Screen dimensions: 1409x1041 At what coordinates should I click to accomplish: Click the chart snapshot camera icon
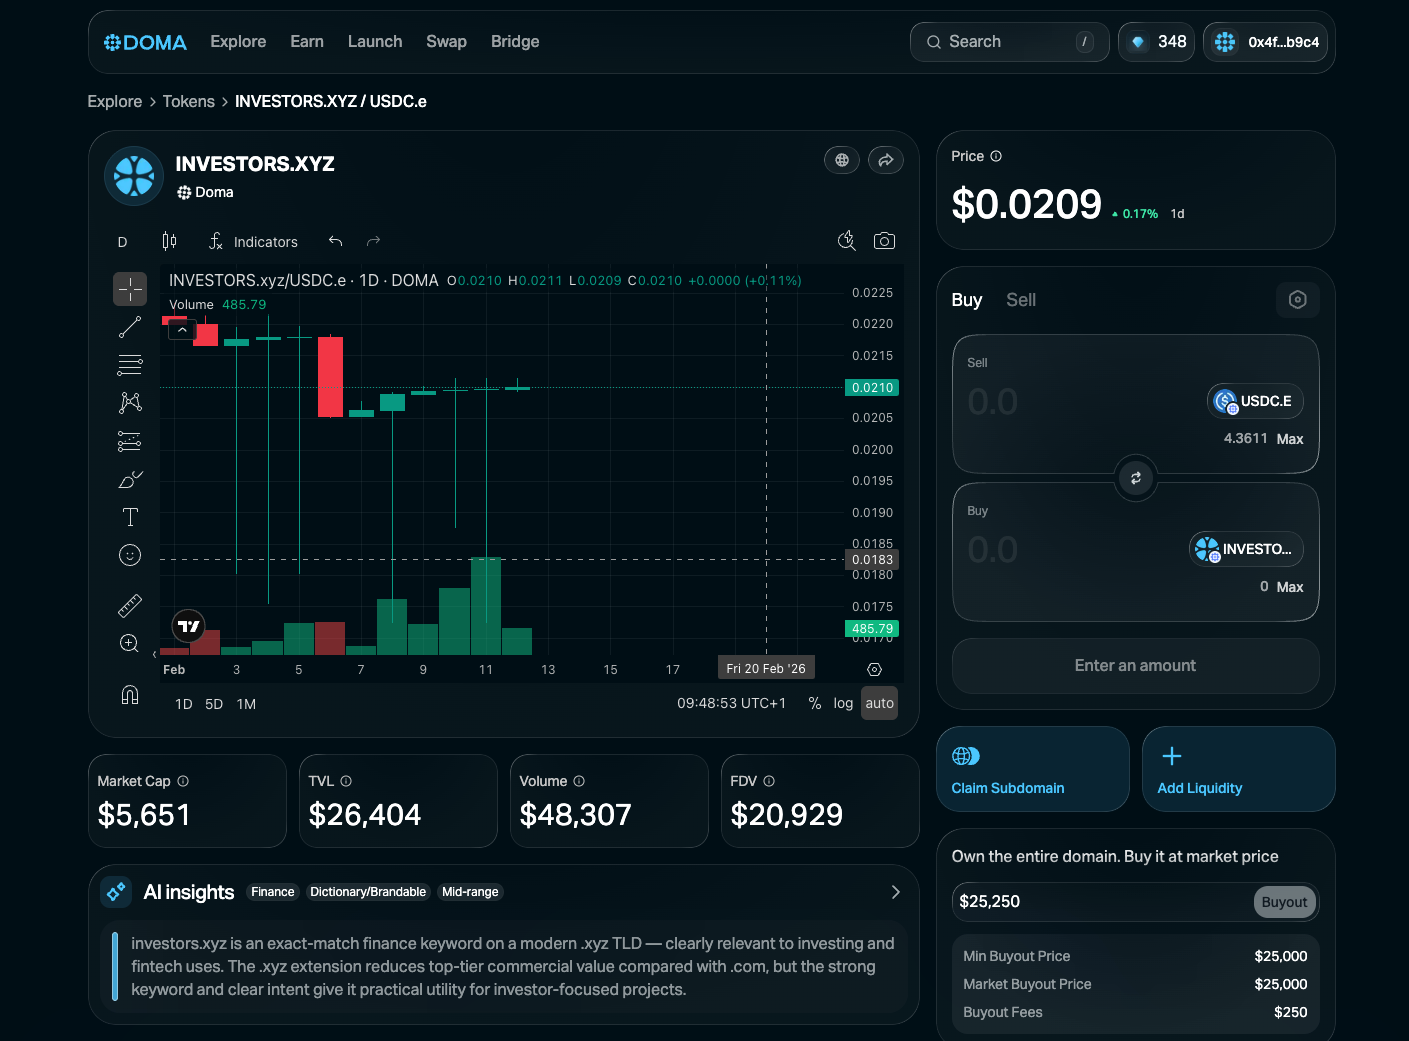click(884, 241)
